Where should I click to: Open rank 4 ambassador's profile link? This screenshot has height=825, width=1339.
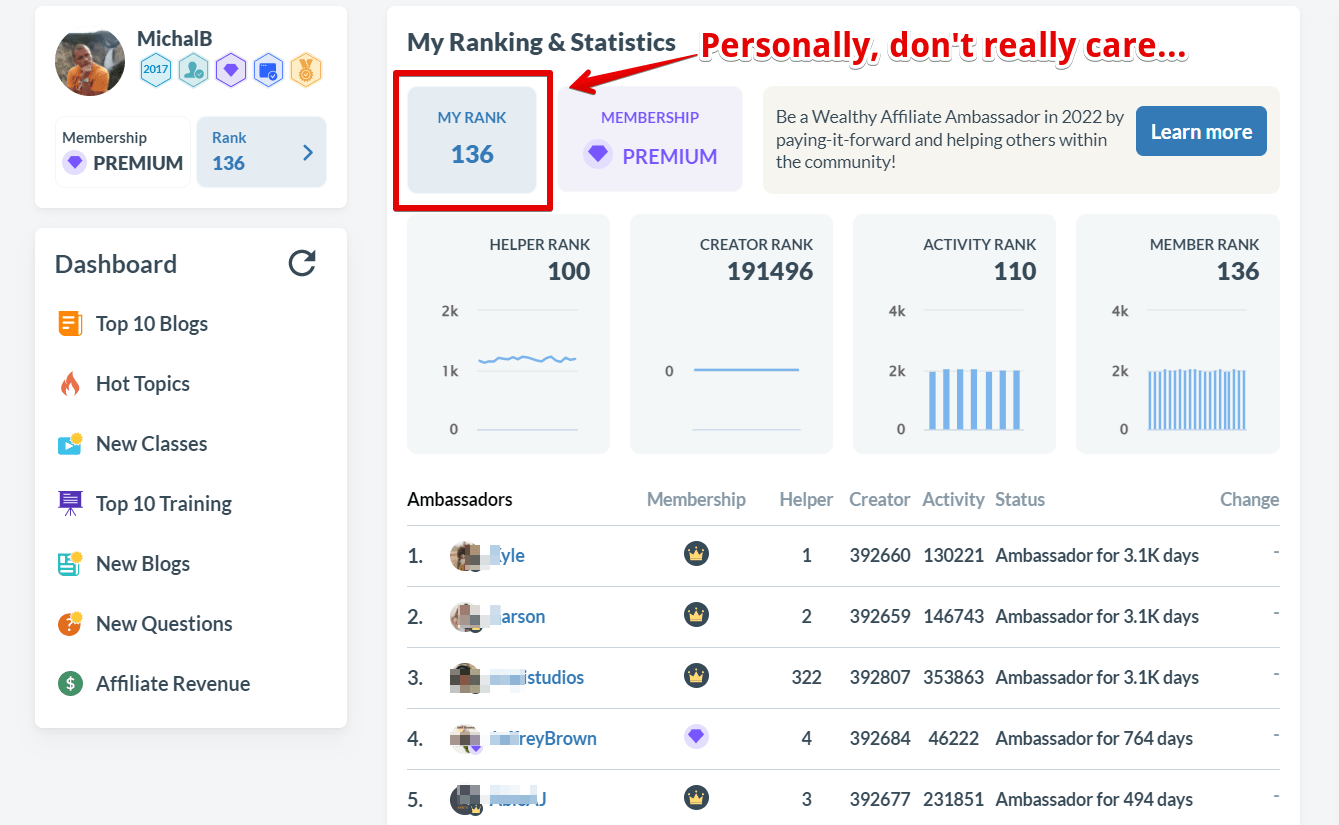point(543,739)
